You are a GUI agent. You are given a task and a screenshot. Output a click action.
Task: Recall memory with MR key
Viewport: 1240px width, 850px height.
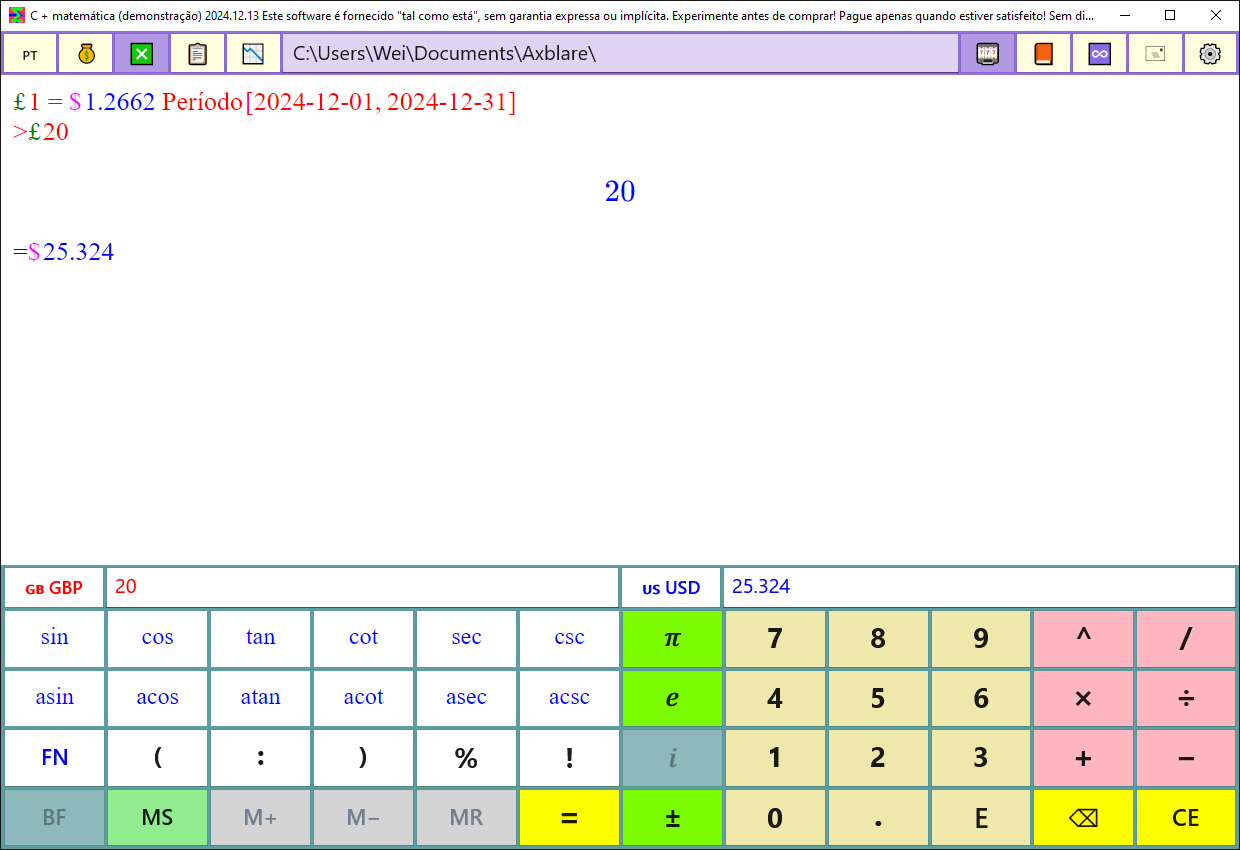tap(467, 818)
